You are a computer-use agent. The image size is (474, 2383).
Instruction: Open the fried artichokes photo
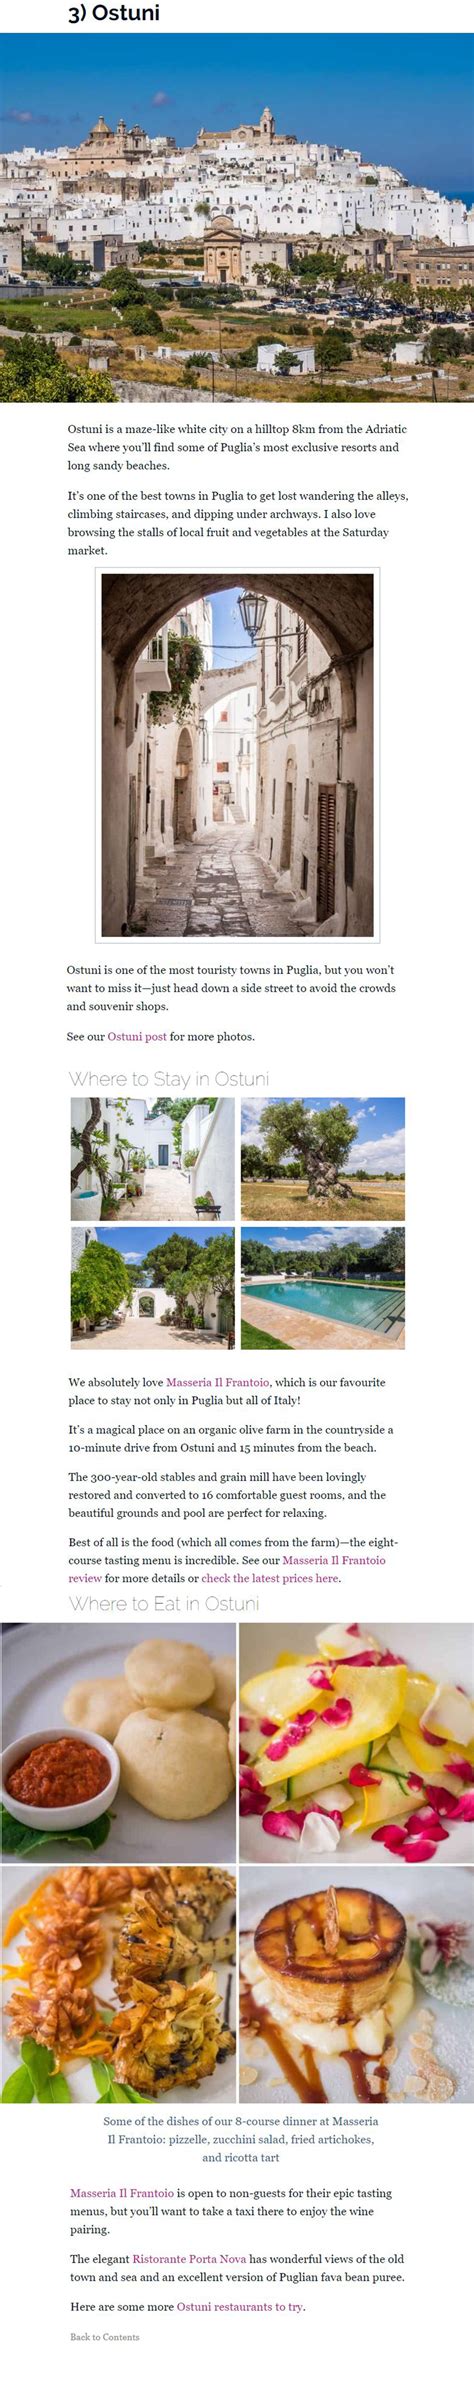tap(118, 1984)
